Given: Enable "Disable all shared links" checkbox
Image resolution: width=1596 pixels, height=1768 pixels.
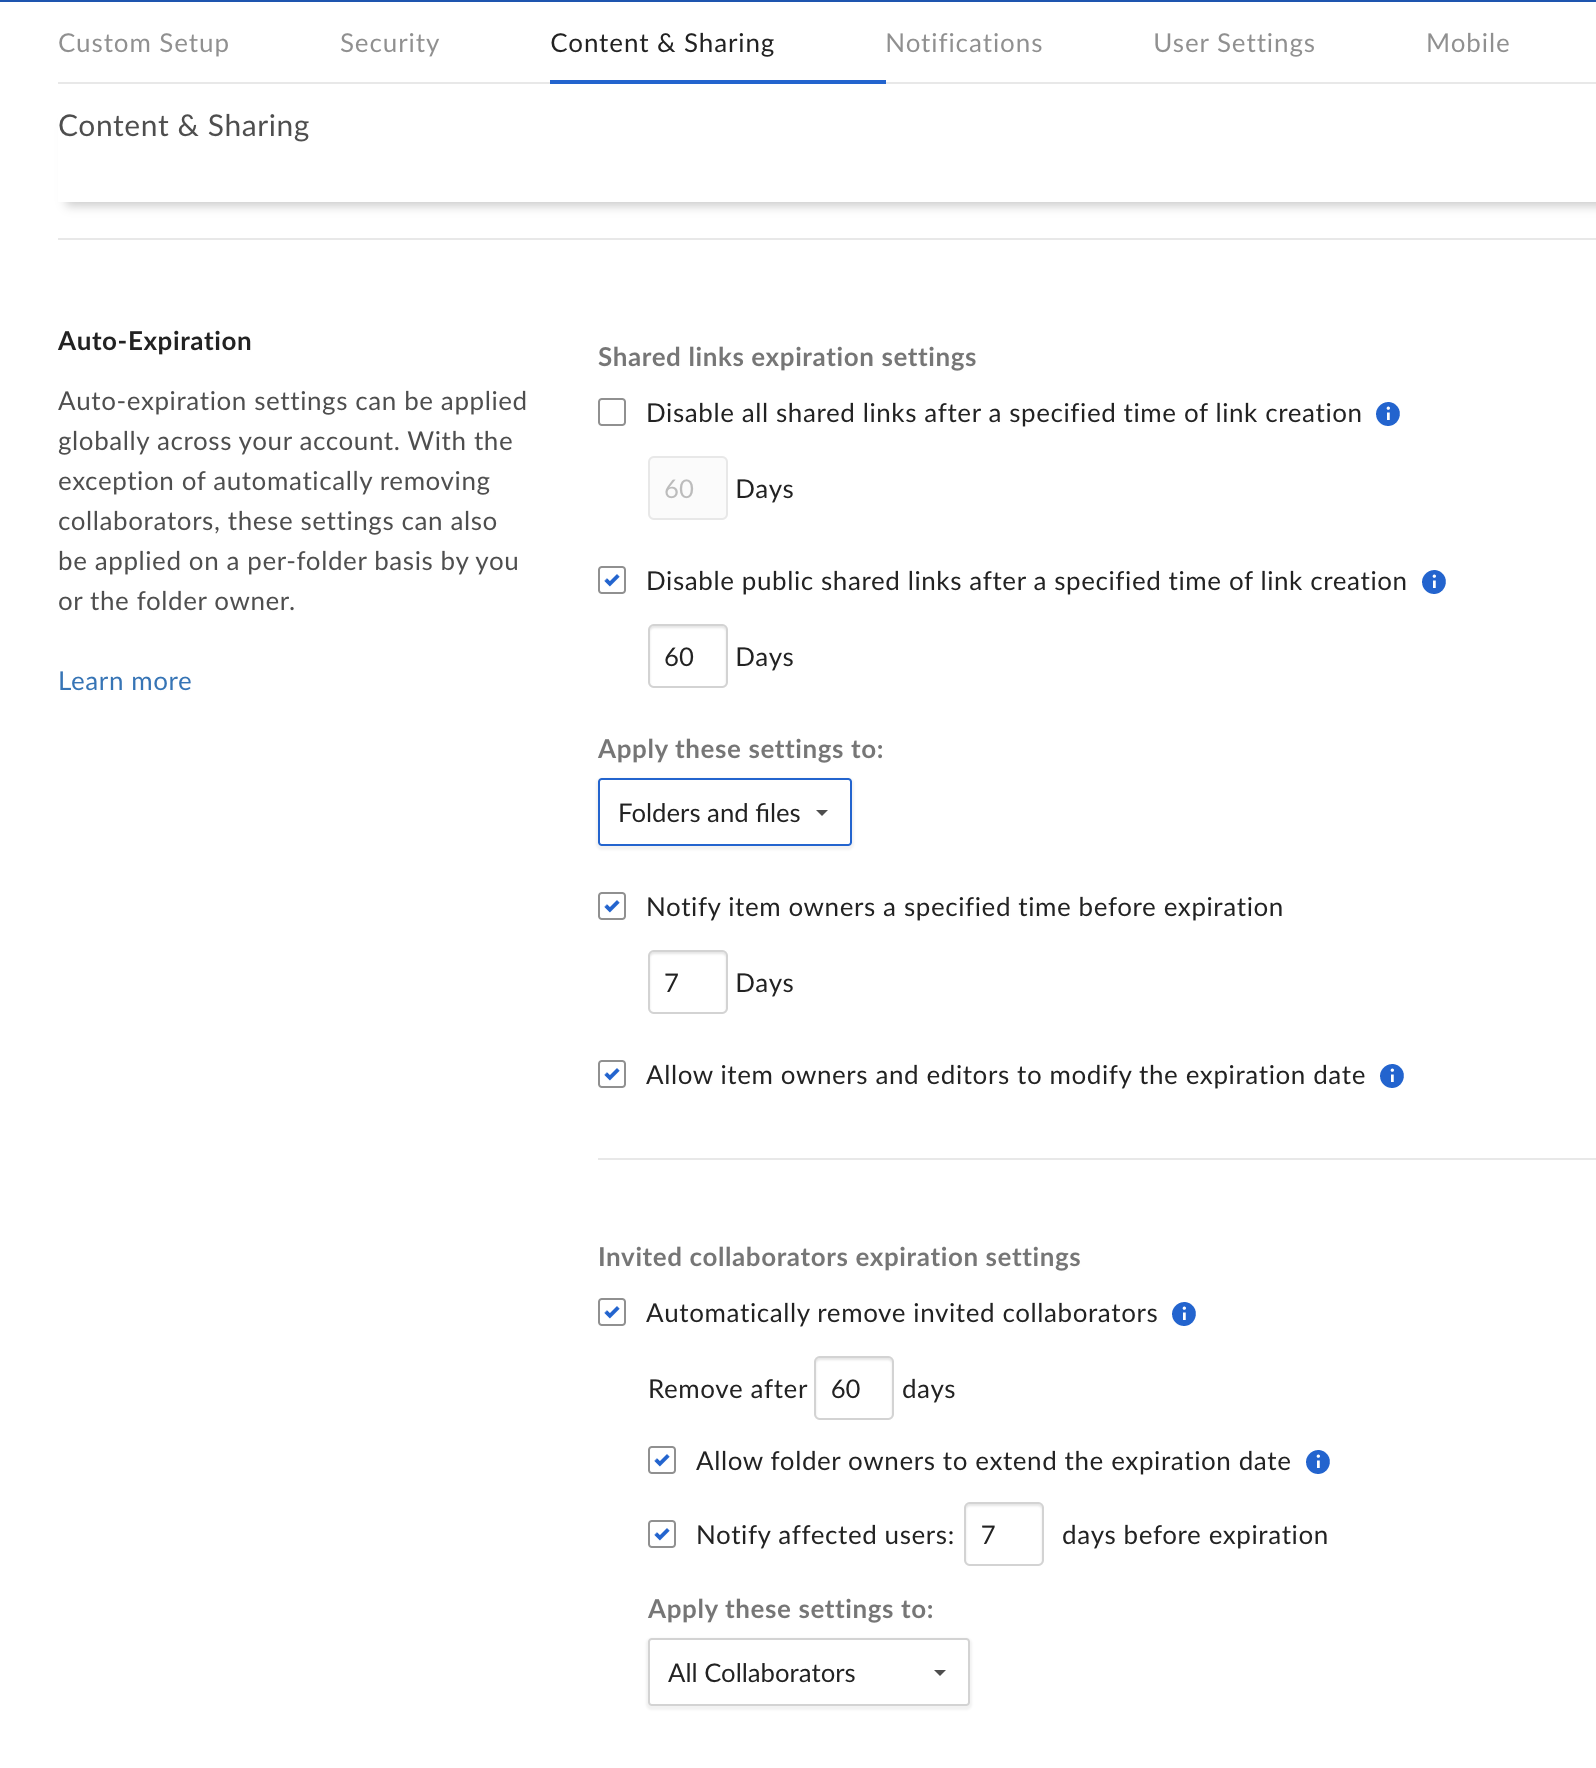Looking at the screenshot, I should (x=612, y=411).
